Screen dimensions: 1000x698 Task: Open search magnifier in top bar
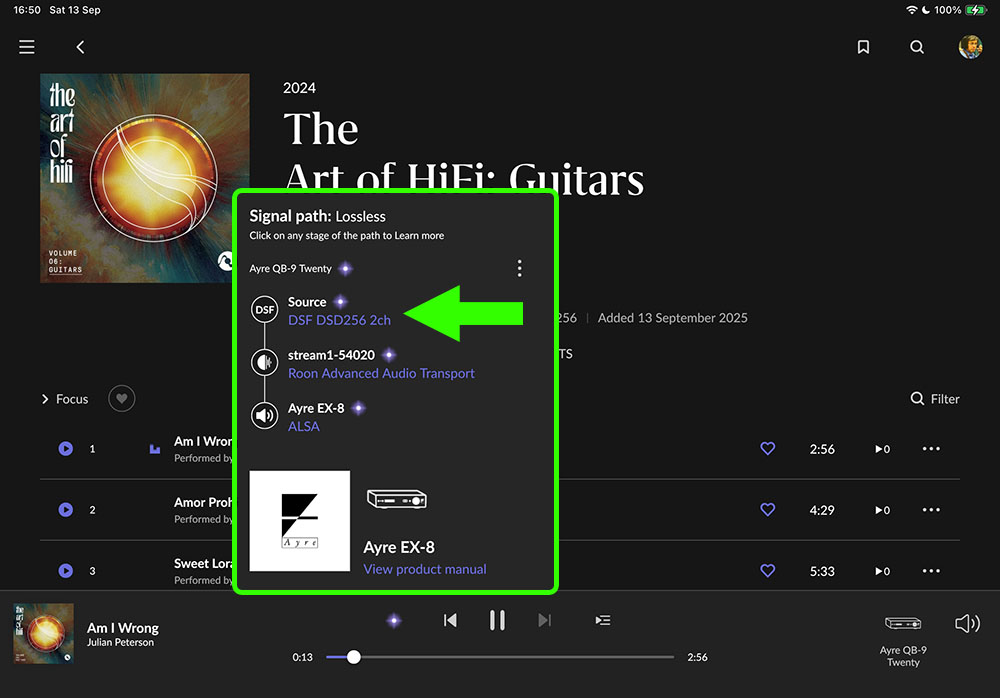point(916,47)
